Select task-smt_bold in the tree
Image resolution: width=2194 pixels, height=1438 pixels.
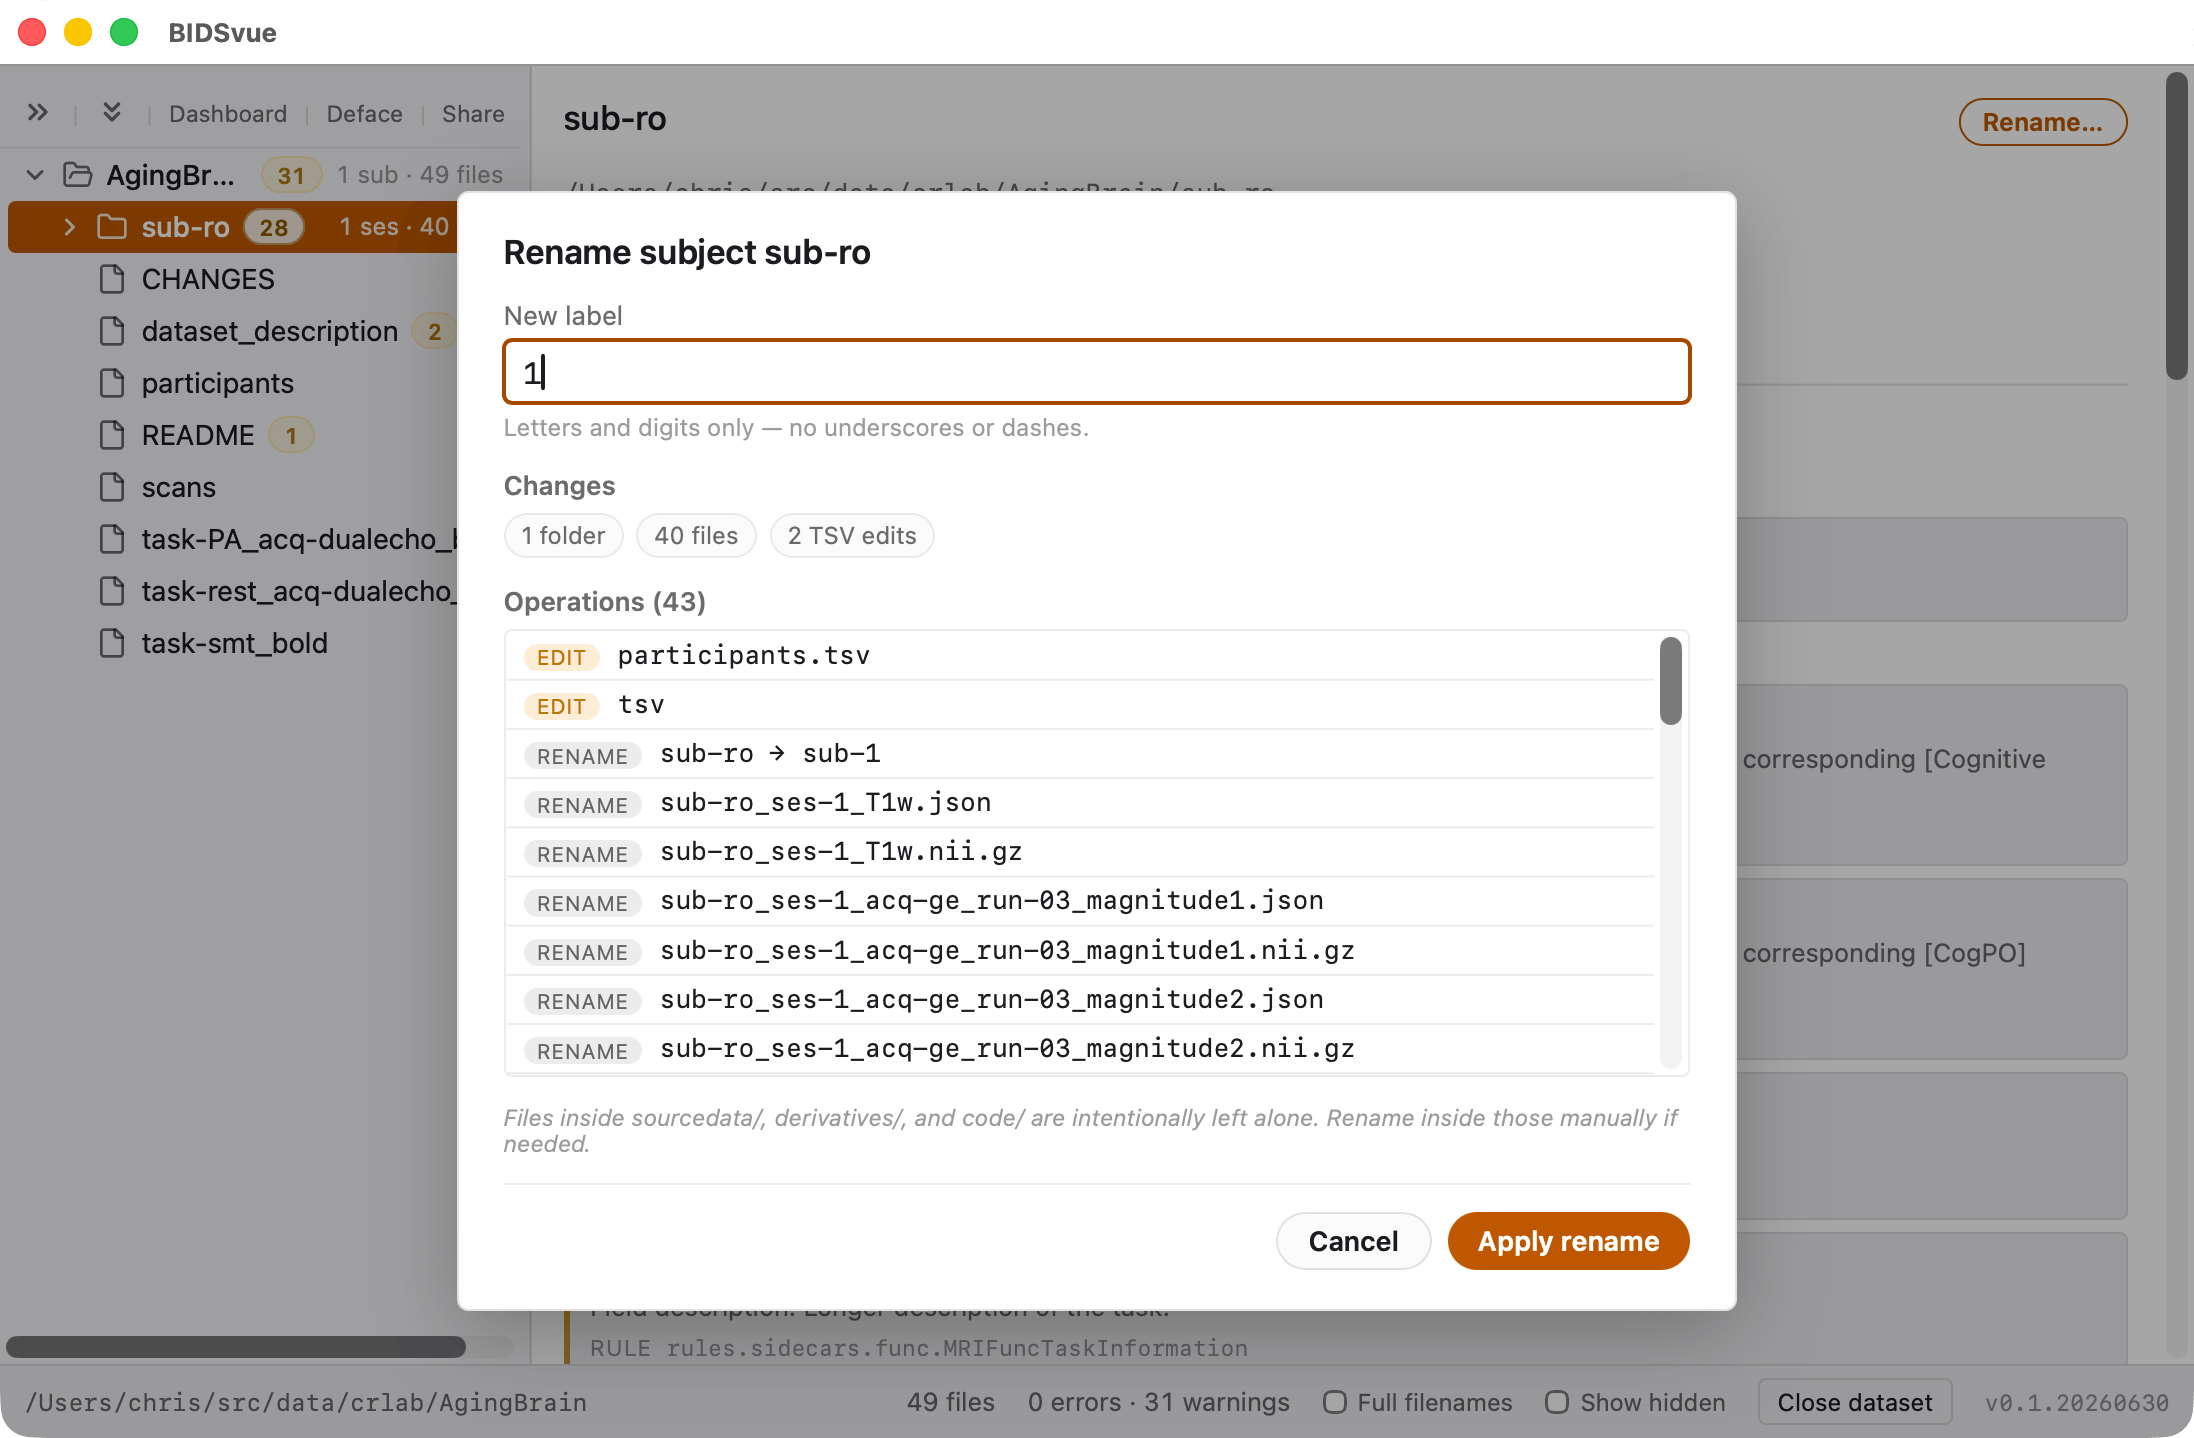pyautogui.click(x=235, y=643)
